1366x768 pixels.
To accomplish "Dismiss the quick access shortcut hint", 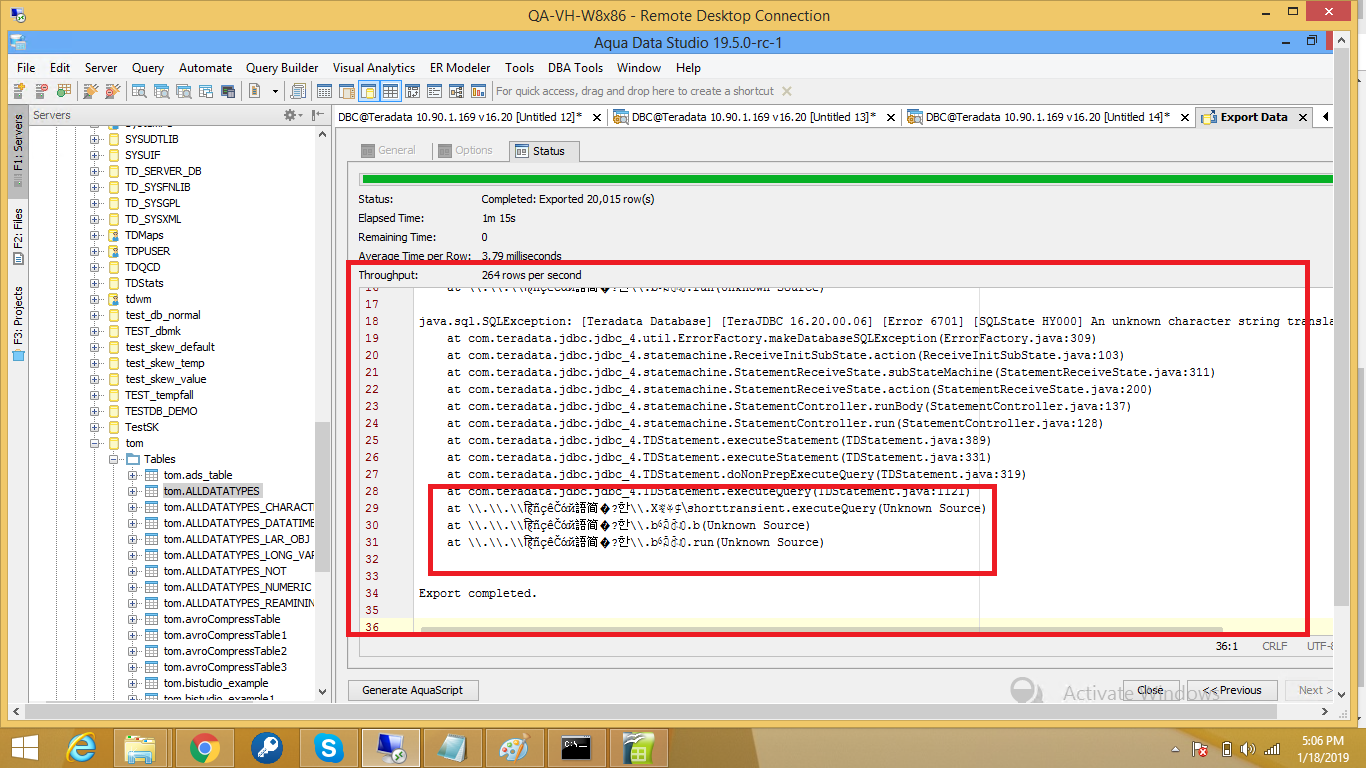I will coord(786,91).
